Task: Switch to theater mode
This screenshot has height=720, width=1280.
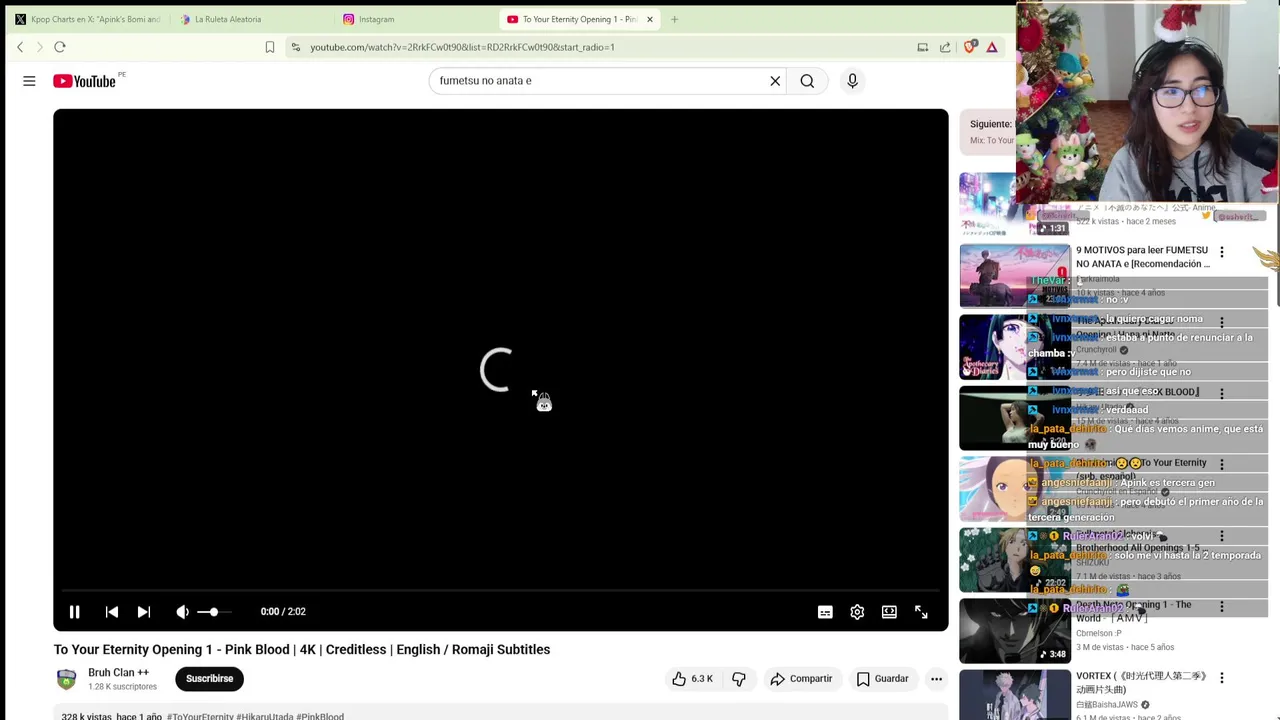Action: 889,612
